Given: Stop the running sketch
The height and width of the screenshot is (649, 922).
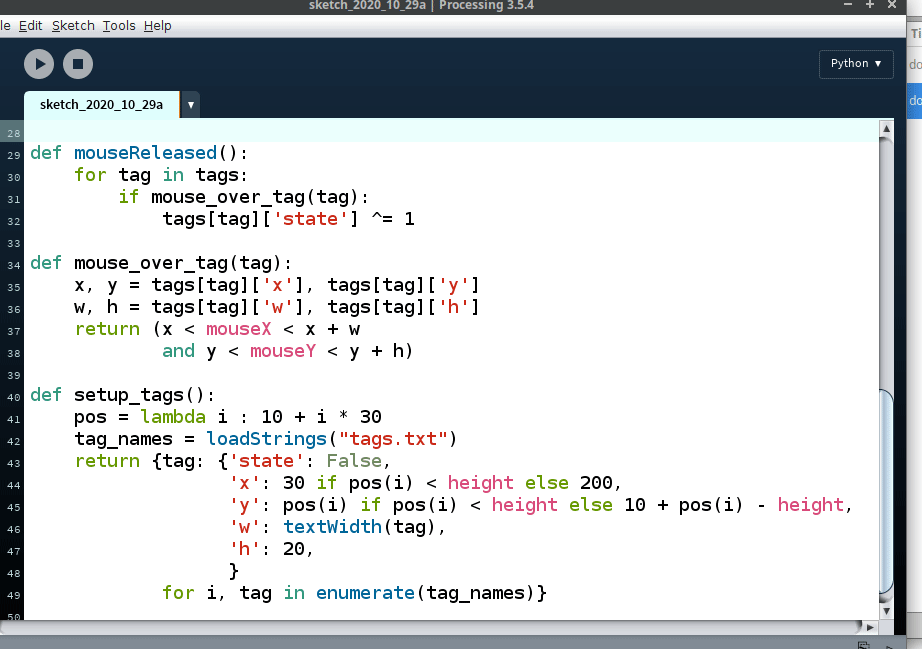Looking at the screenshot, I should click(x=78, y=64).
